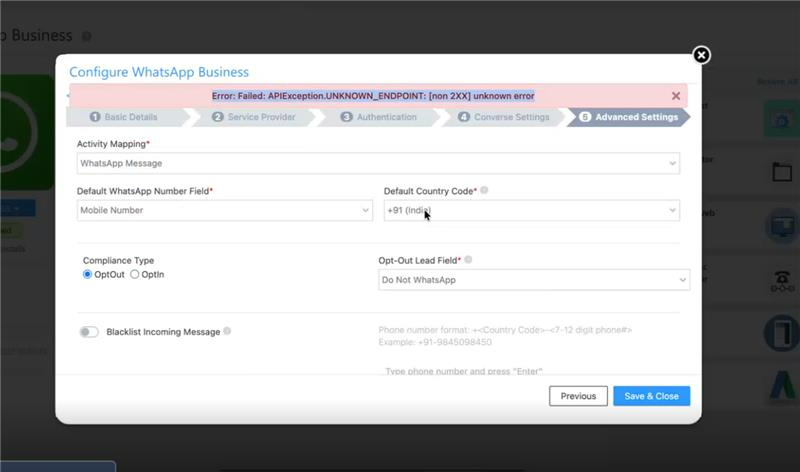800x472 pixels.
Task: Toggle the Blacklist Incoming Message switch
Action: point(89,332)
